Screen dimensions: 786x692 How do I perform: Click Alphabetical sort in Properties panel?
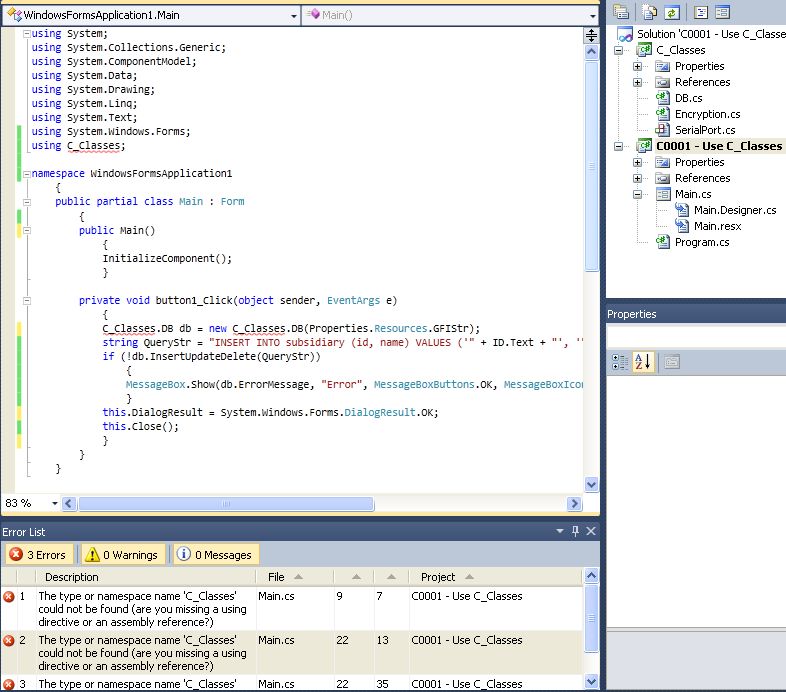click(x=643, y=362)
